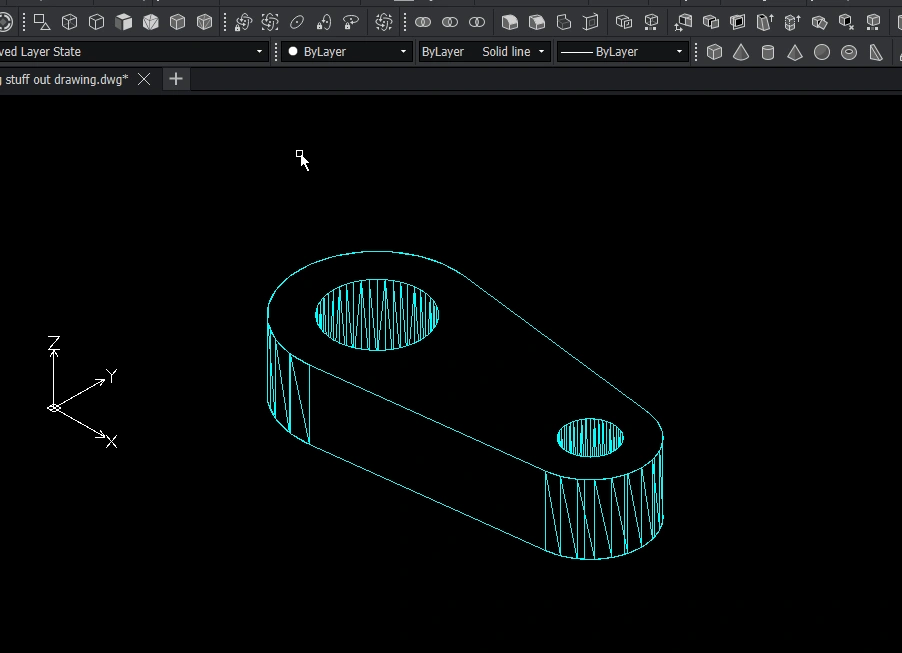Open the Solid line linetype dropdown

coord(541,52)
